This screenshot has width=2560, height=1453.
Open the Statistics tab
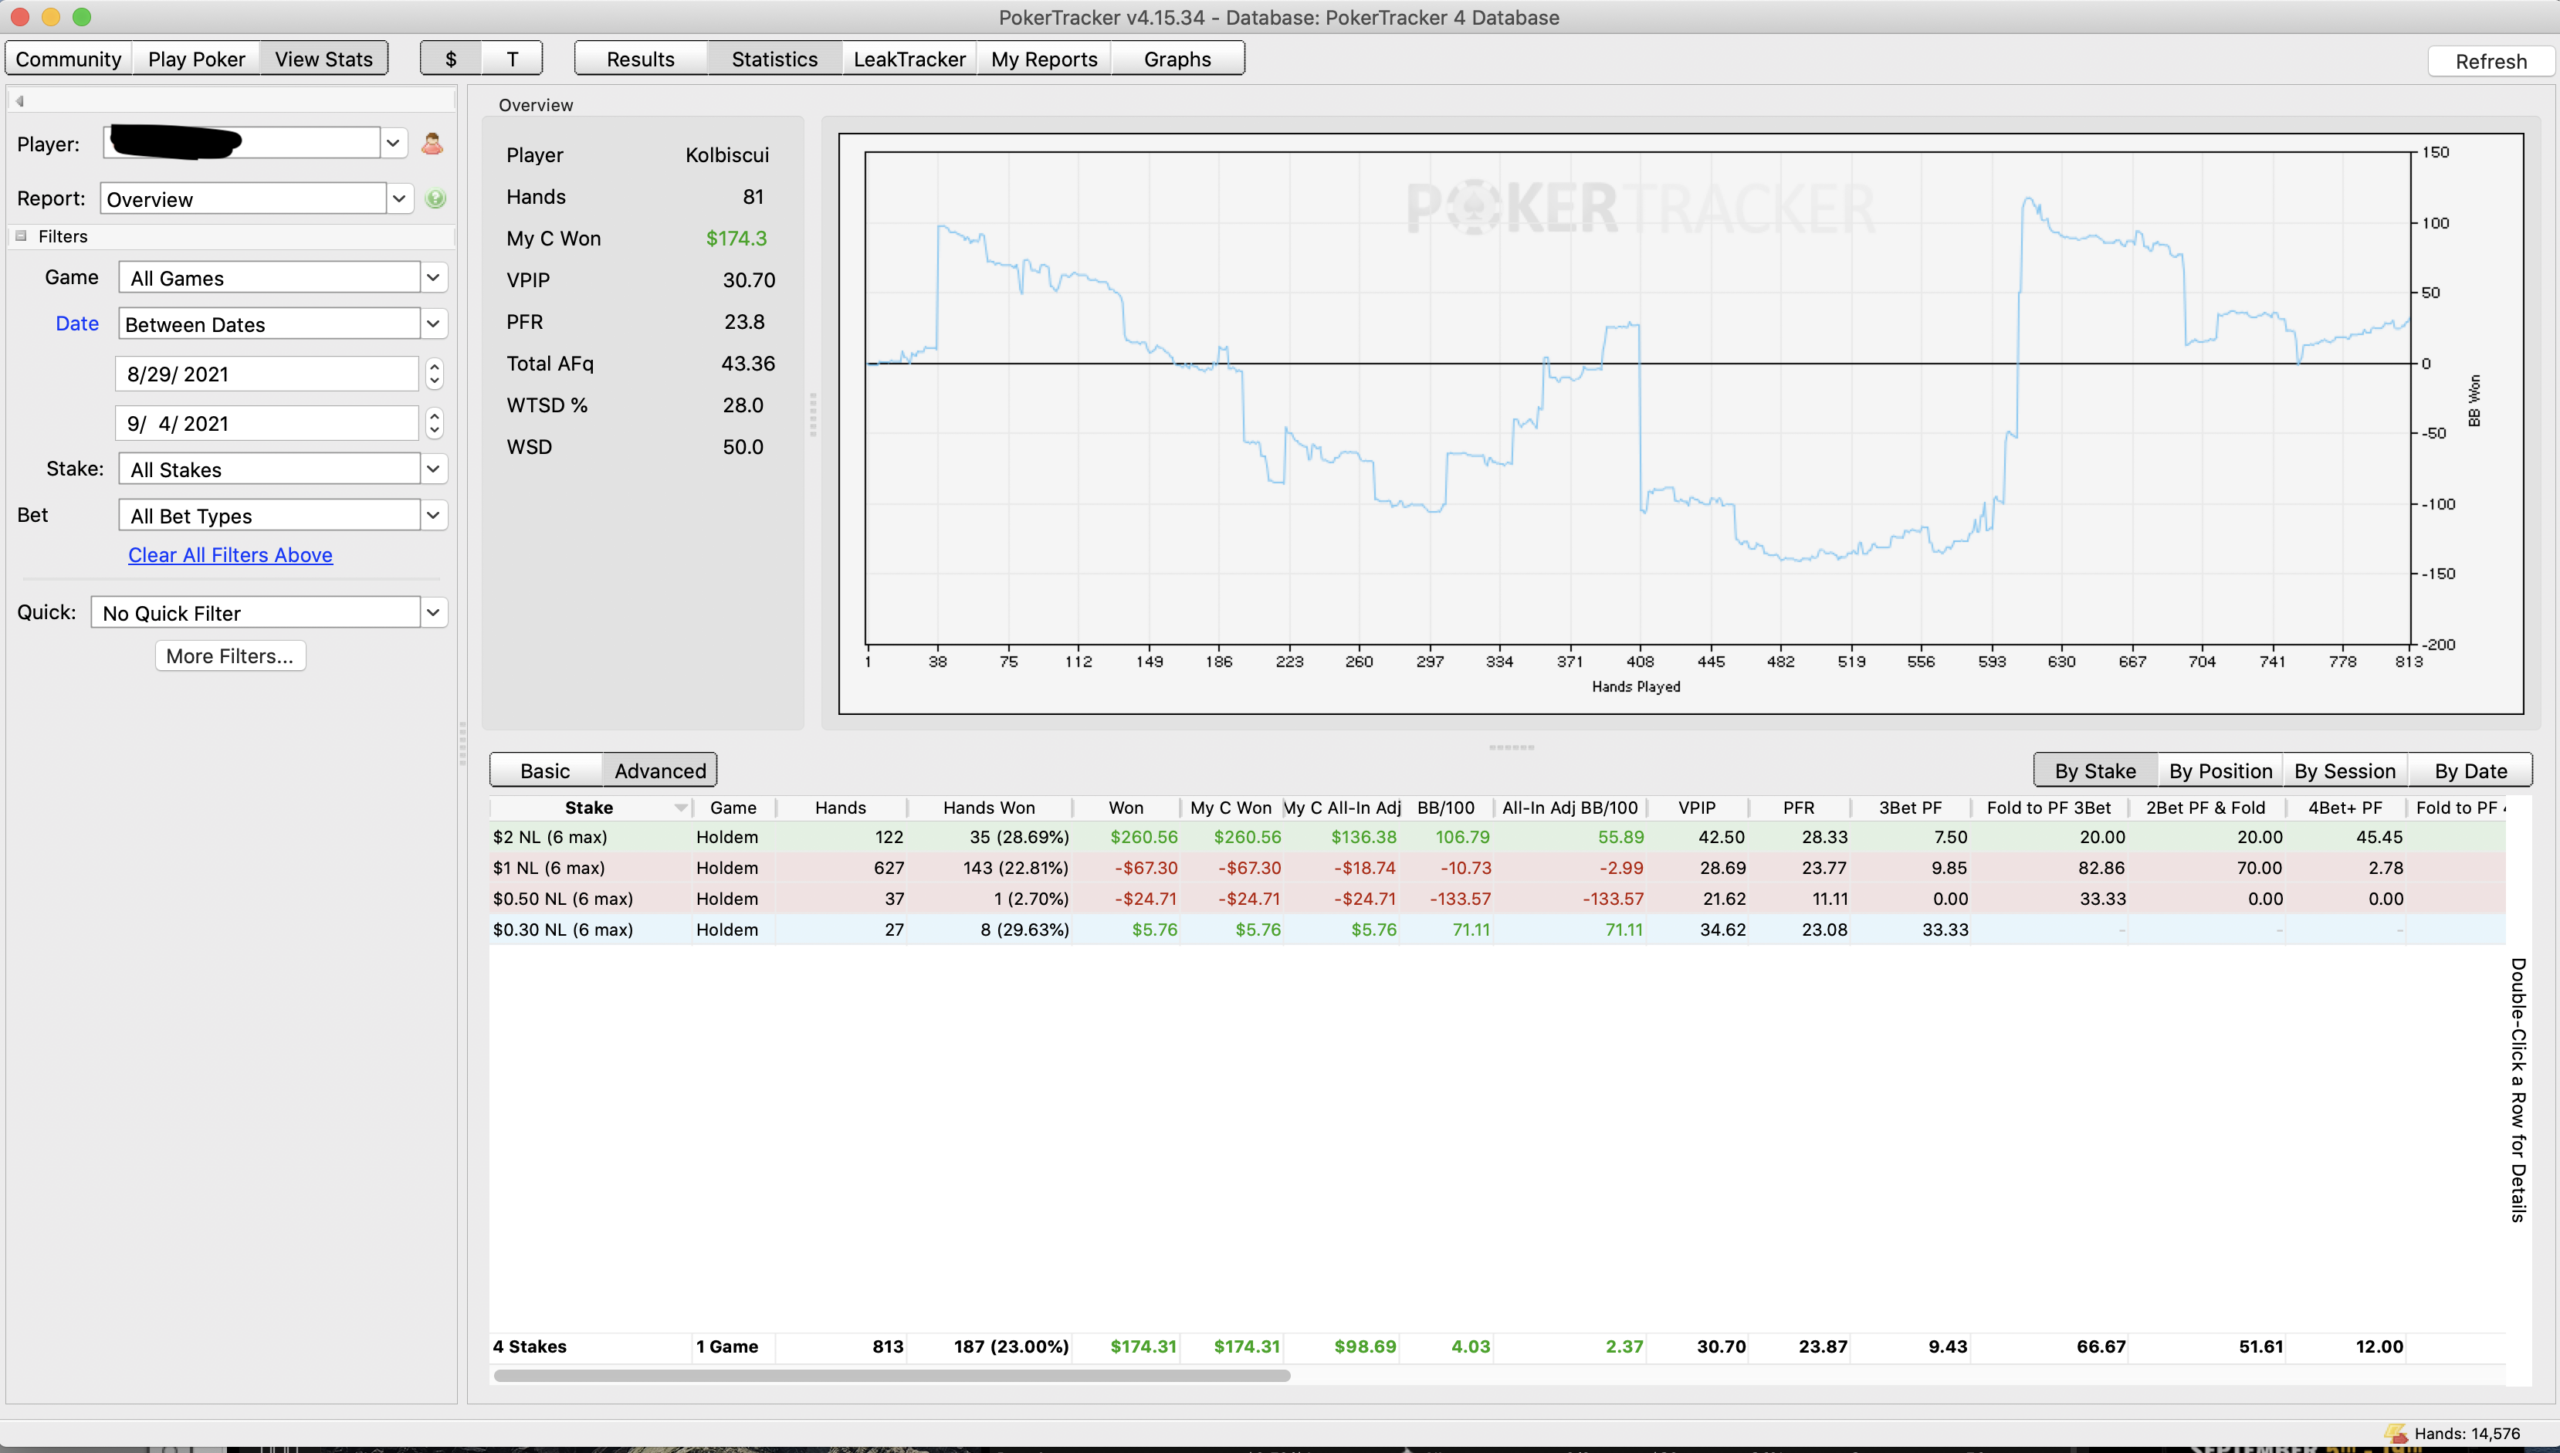click(775, 59)
